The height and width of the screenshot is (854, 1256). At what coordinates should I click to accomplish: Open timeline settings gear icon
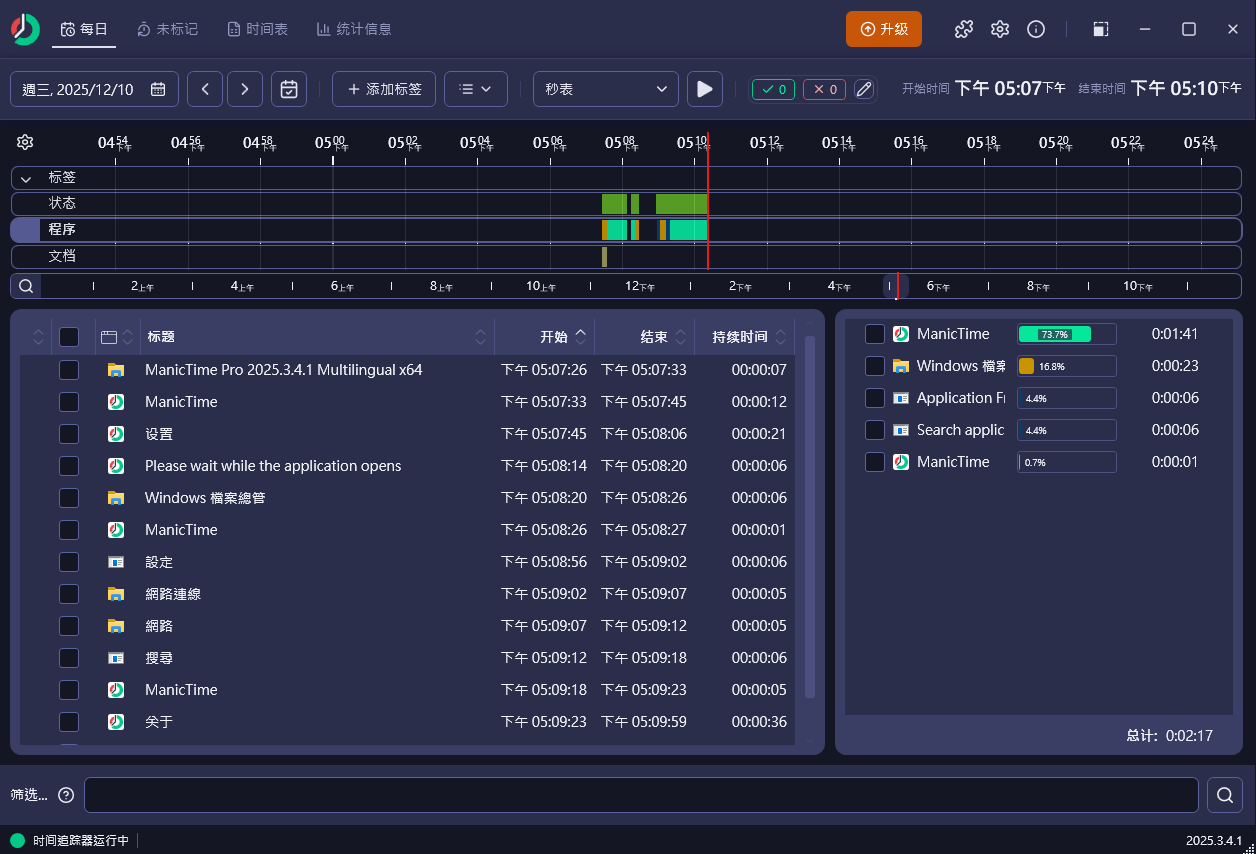(26, 142)
